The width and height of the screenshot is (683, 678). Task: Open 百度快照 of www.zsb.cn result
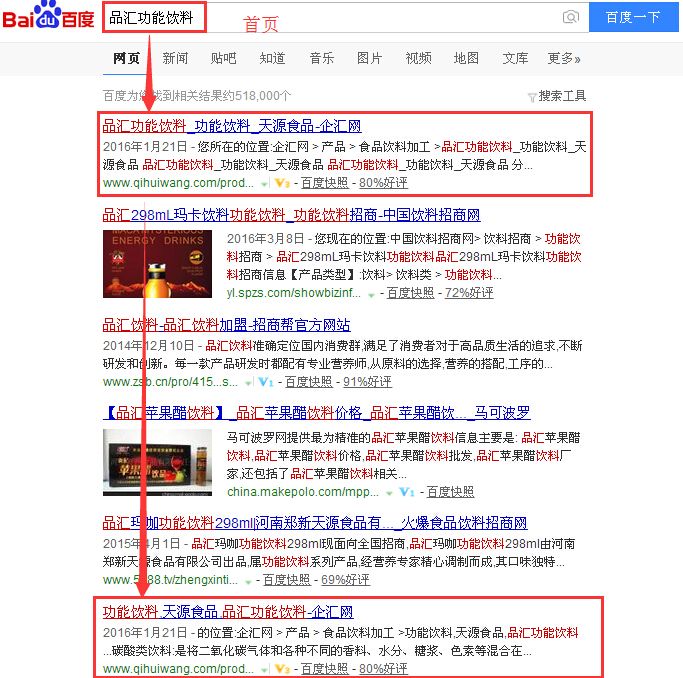(308, 382)
